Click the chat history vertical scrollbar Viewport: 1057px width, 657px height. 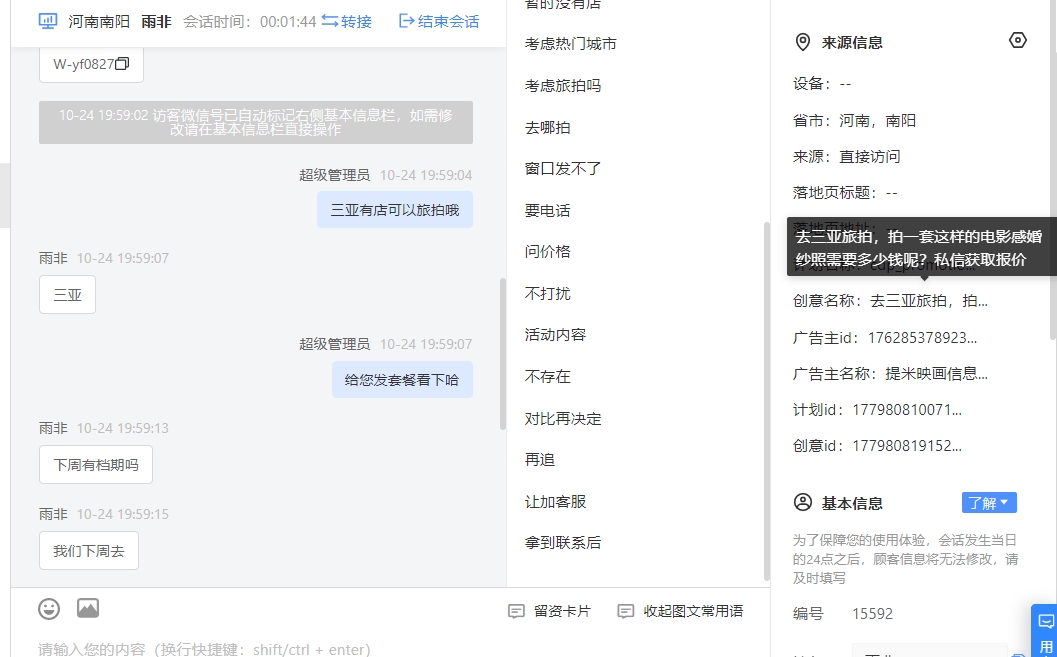click(x=503, y=354)
